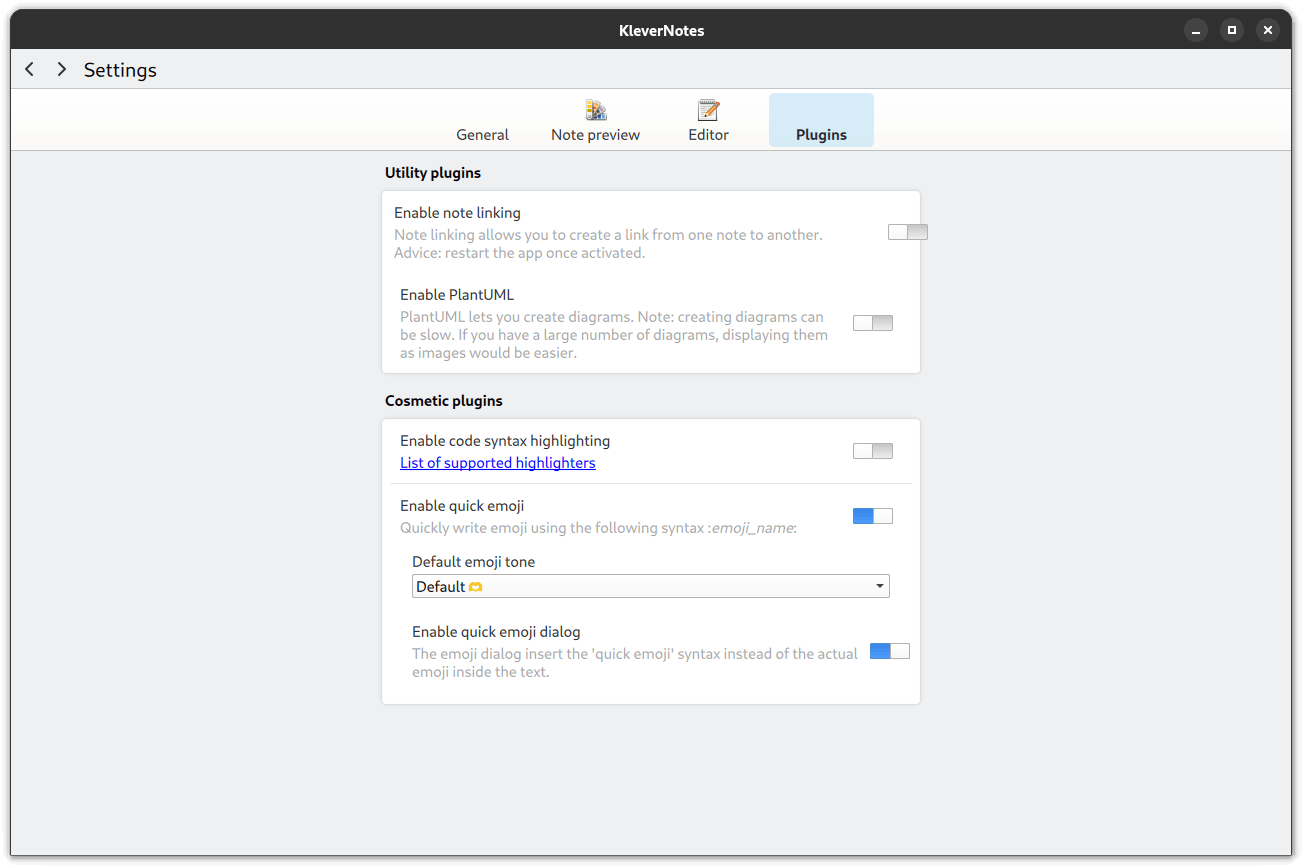1302x866 pixels.
Task: Turn on the Enable PlantUML switch
Action: 872,323
